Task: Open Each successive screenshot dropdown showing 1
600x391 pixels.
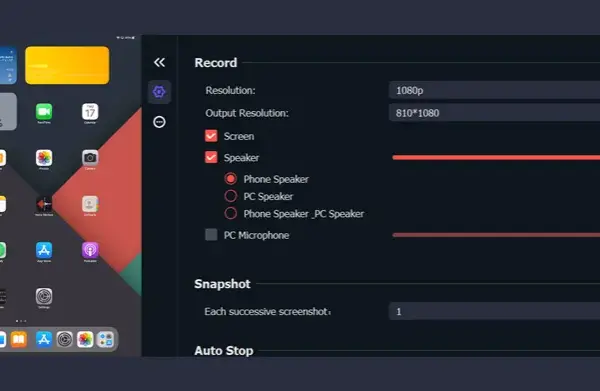Action: [x=494, y=311]
